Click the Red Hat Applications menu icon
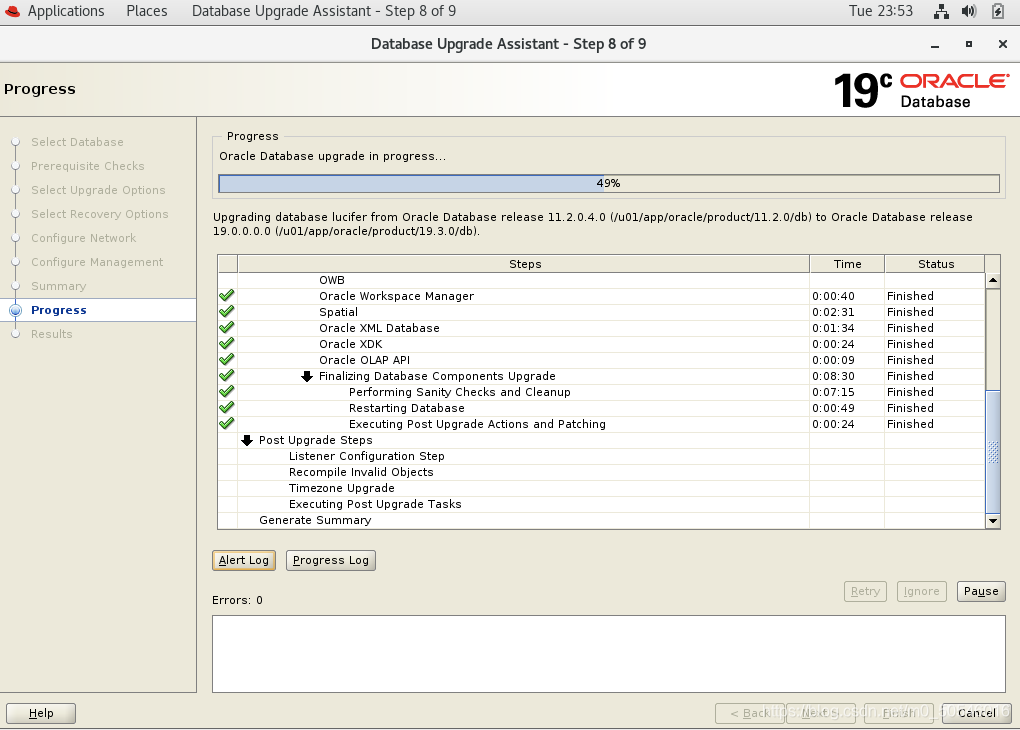Image resolution: width=1020 pixels, height=730 pixels. pos(12,11)
